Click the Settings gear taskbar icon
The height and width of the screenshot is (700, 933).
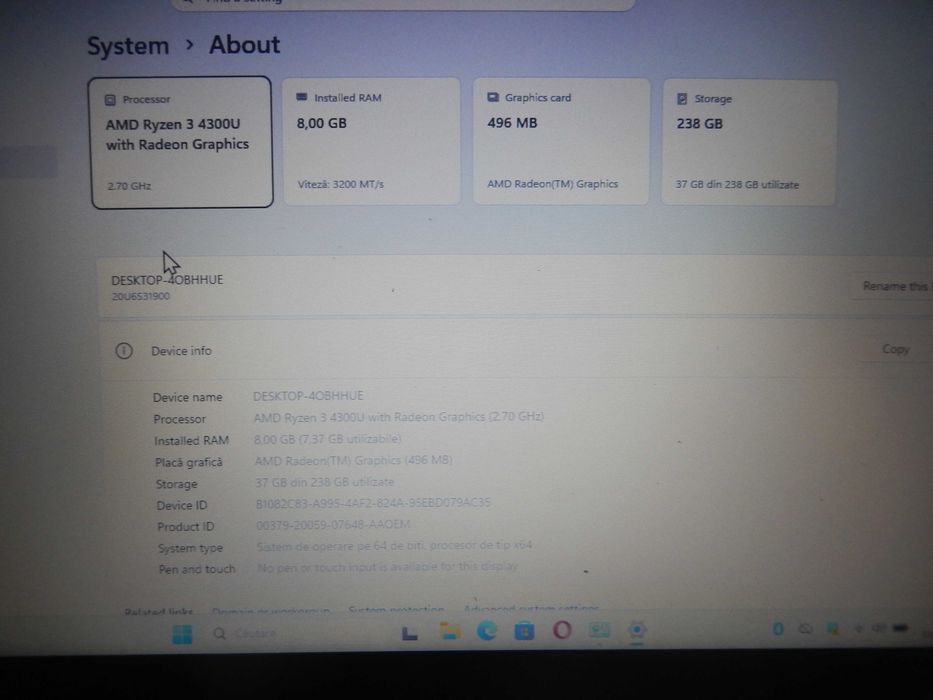(637, 630)
